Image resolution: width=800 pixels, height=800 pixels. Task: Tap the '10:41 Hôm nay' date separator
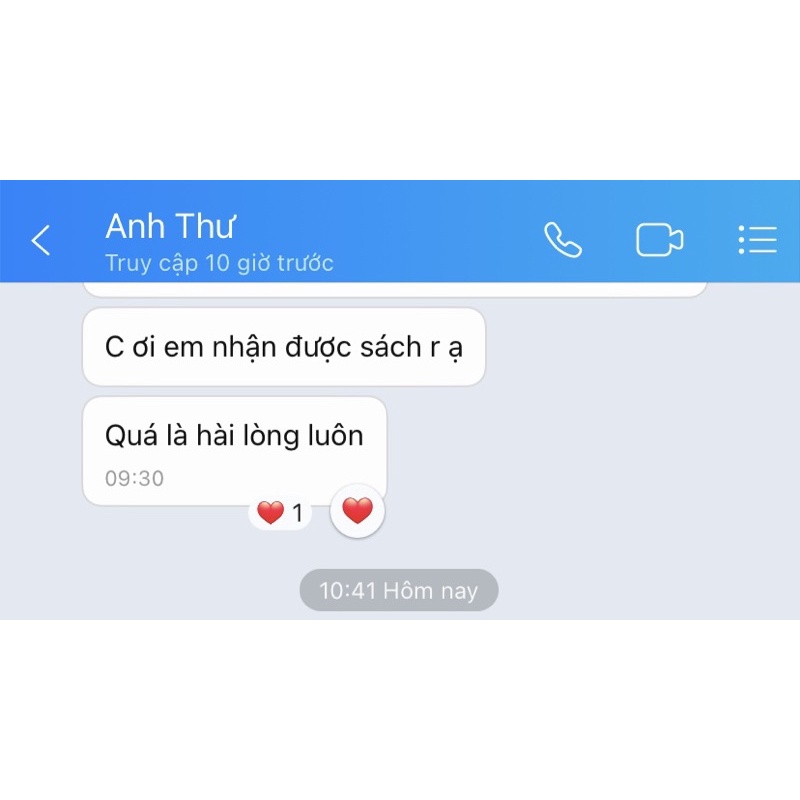[x=399, y=590]
